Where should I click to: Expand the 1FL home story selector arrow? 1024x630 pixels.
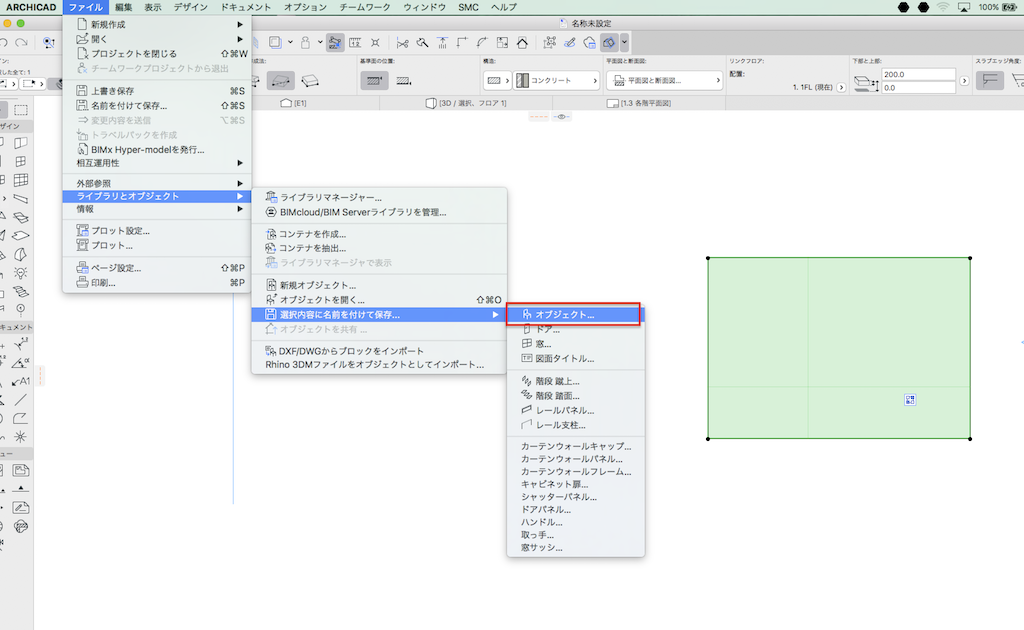click(840, 88)
